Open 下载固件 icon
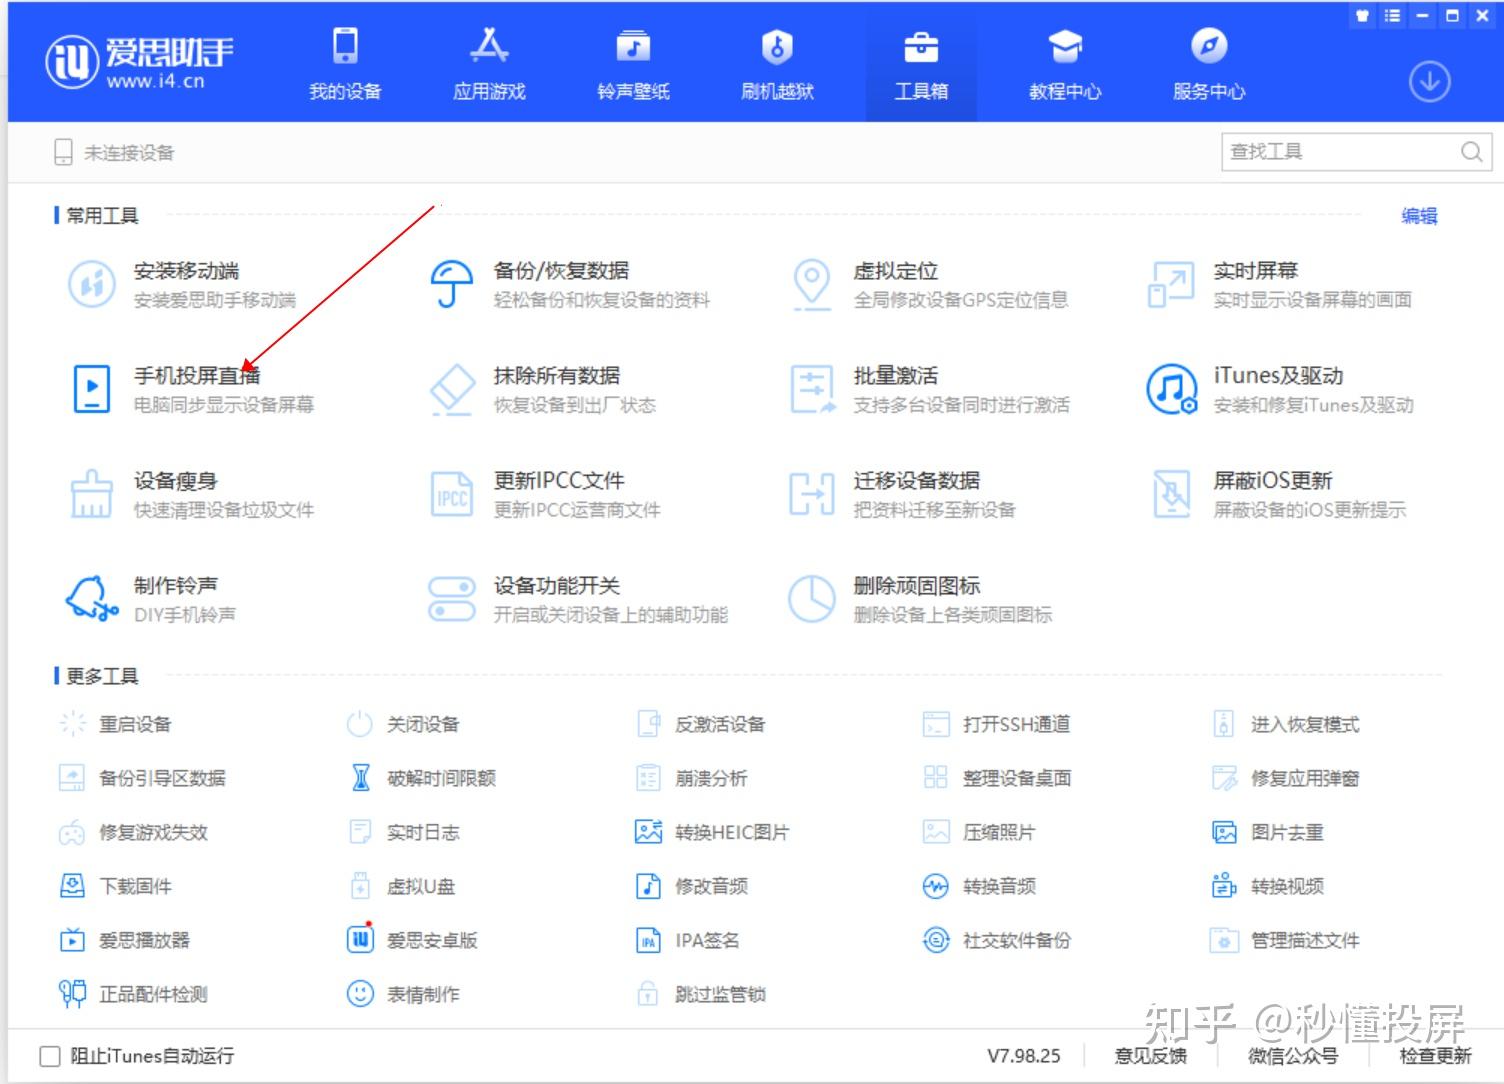 [72, 886]
